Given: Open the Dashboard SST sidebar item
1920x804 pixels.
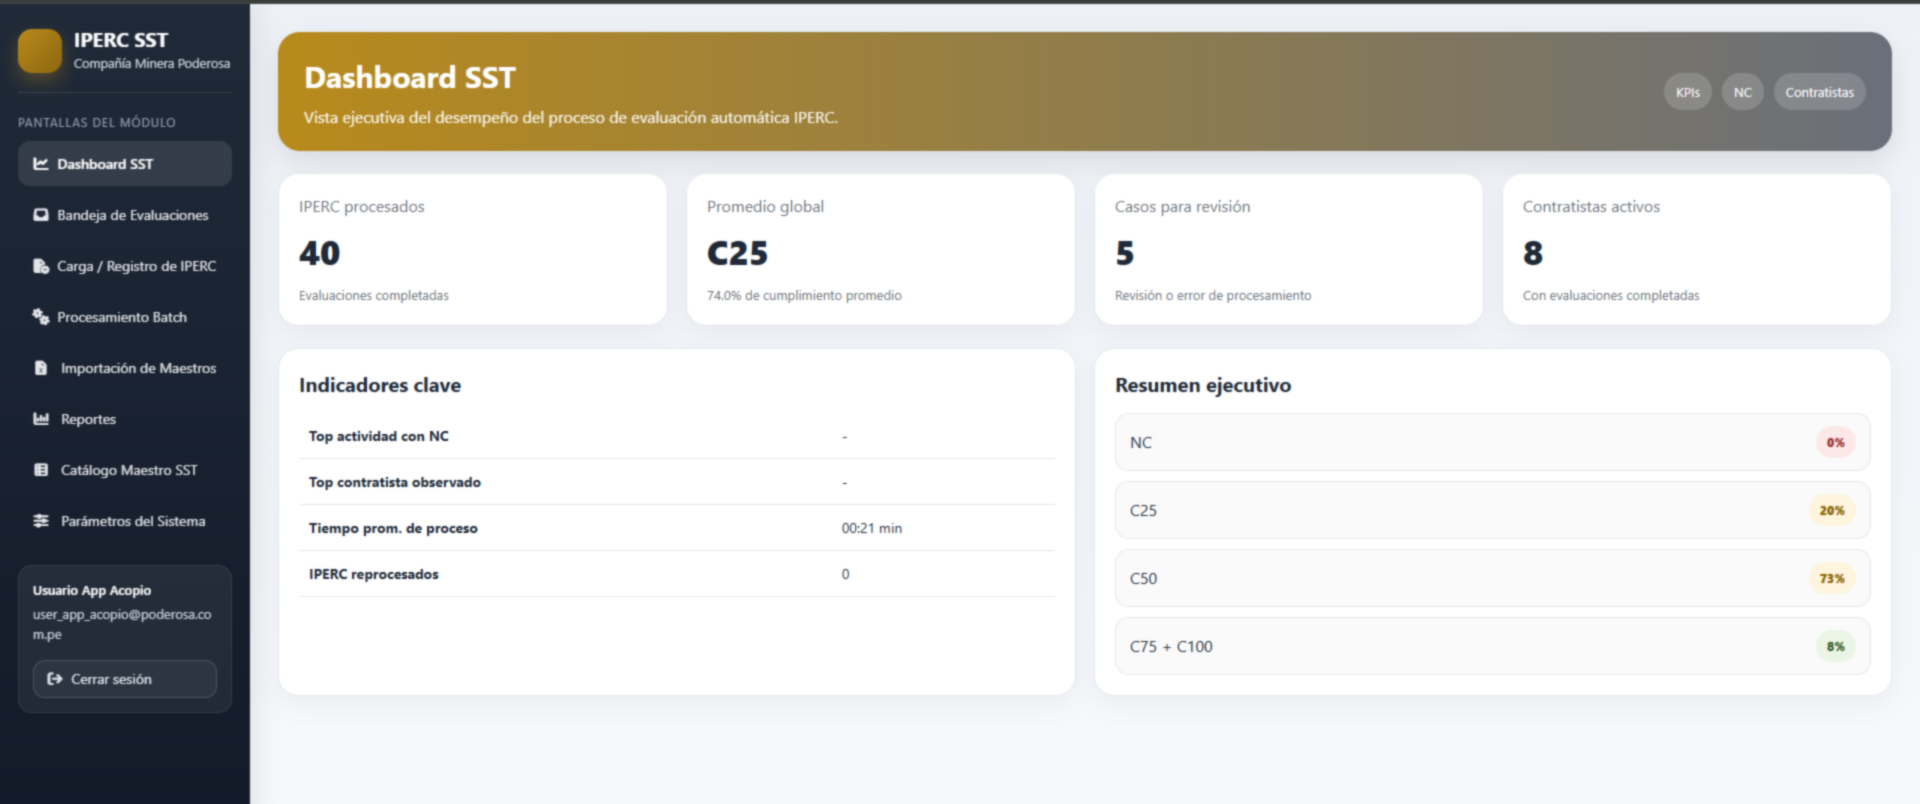Looking at the screenshot, I should tap(125, 164).
